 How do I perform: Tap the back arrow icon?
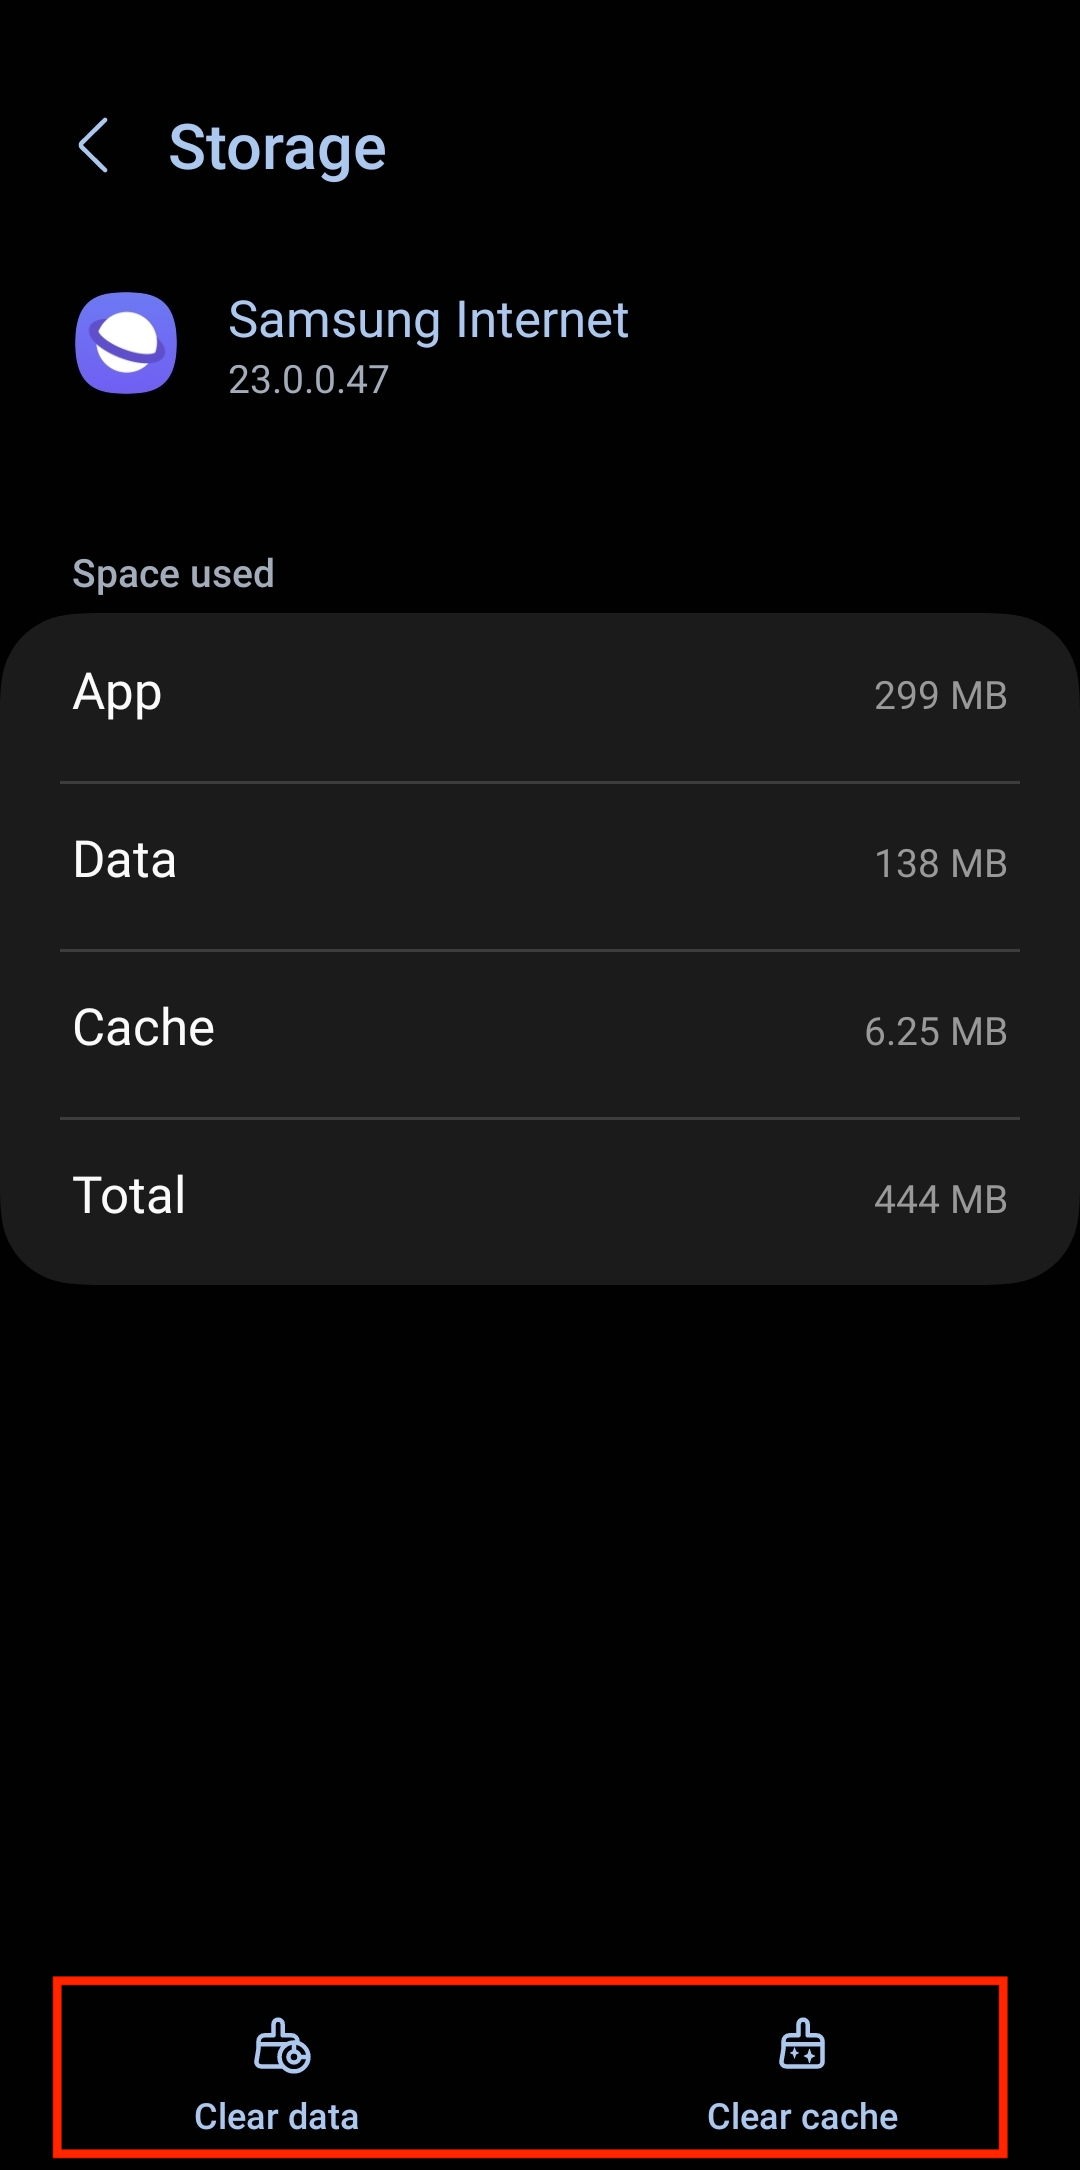click(93, 146)
